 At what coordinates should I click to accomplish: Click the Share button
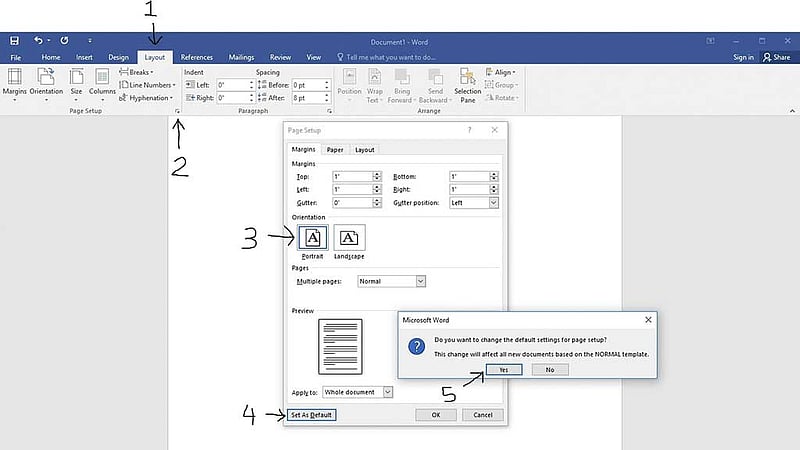click(x=777, y=57)
